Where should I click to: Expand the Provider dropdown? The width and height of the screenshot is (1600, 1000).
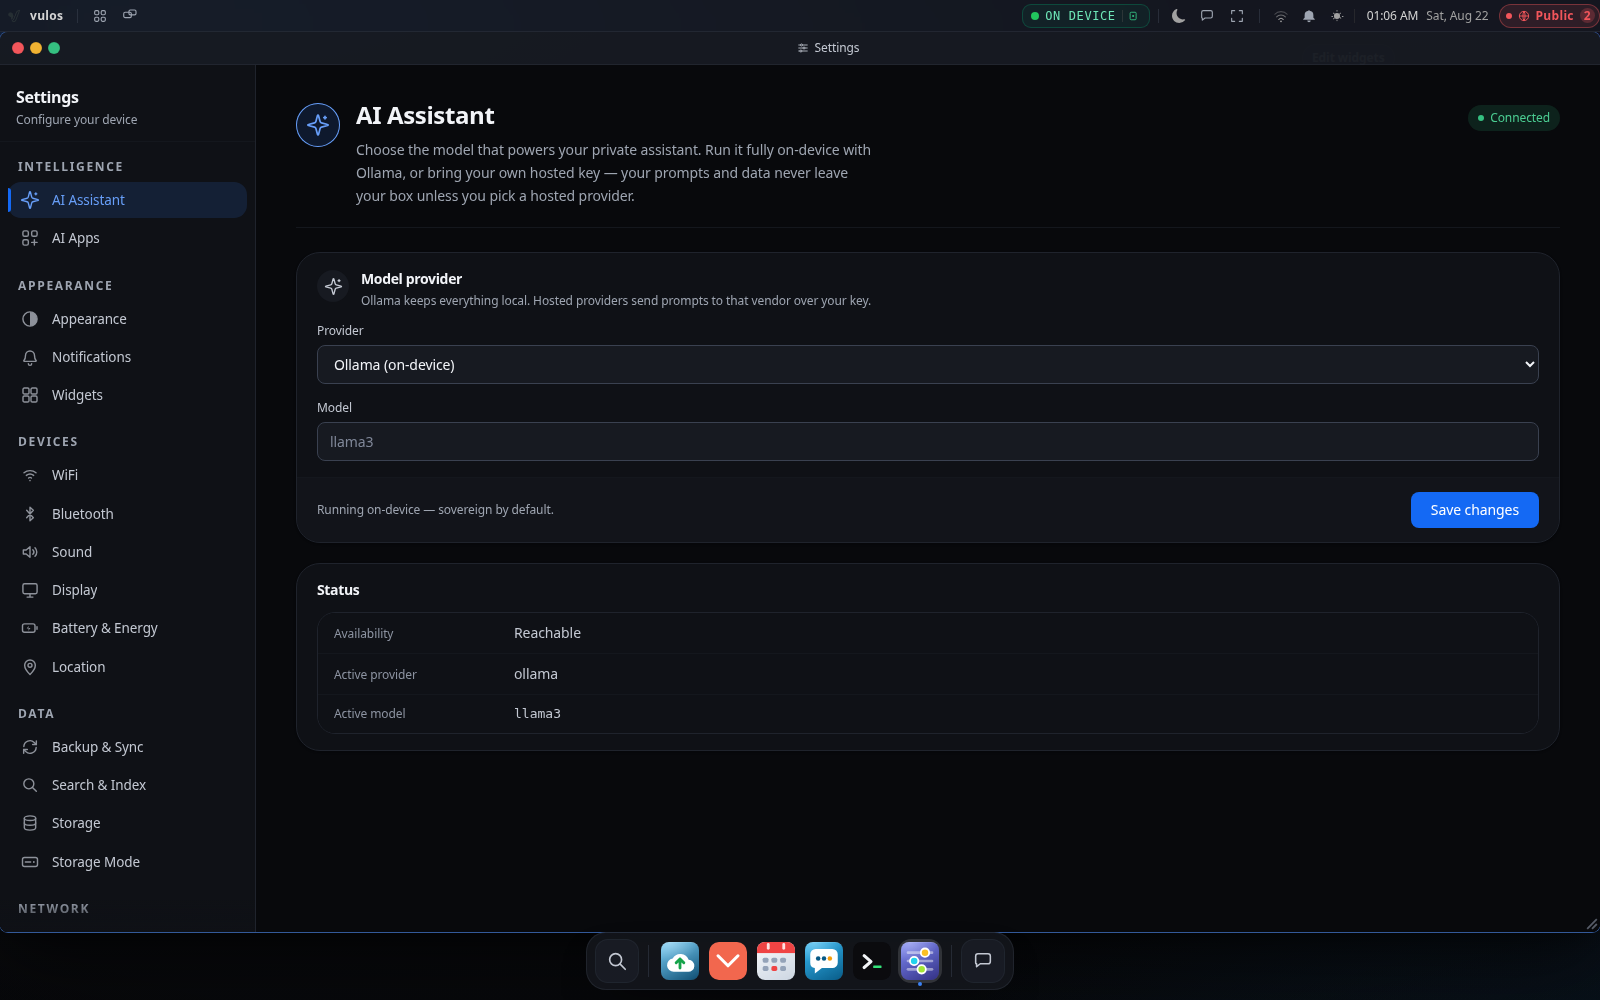(x=927, y=365)
